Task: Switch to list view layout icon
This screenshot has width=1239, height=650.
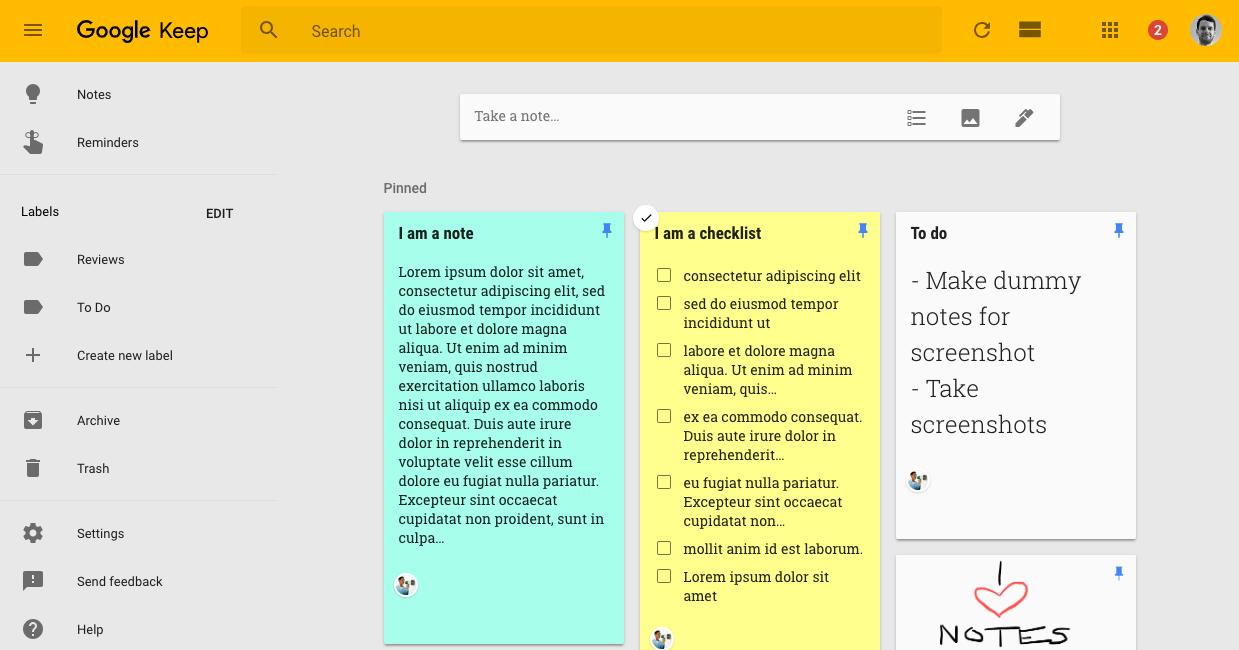Action: [x=1030, y=30]
